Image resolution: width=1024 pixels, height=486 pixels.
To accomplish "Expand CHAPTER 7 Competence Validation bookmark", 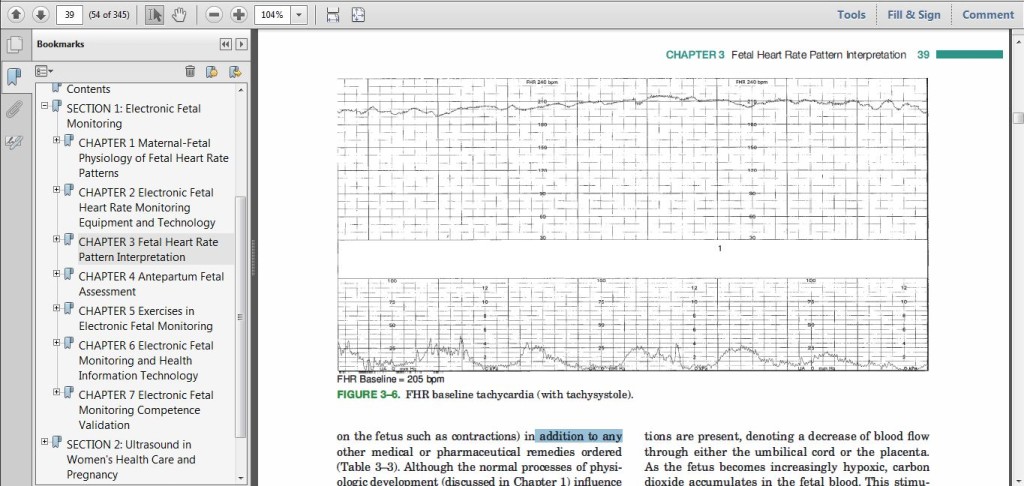I will click(x=57, y=392).
